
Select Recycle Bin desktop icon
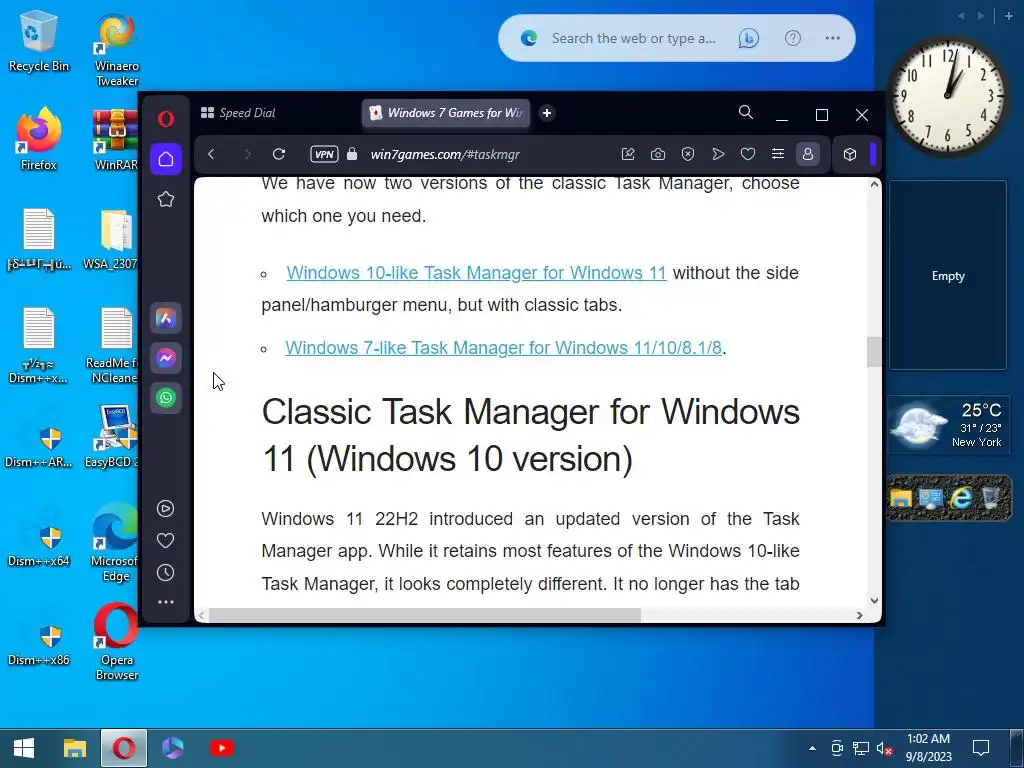tap(39, 41)
